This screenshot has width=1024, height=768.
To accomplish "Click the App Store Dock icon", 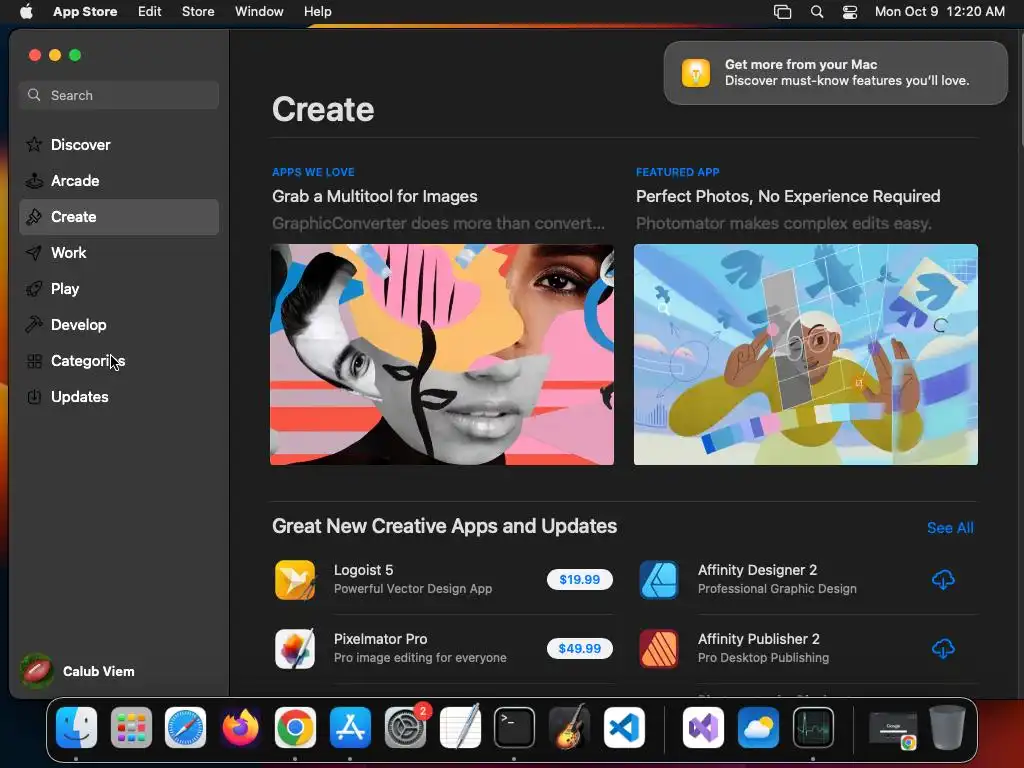I will [x=350, y=727].
